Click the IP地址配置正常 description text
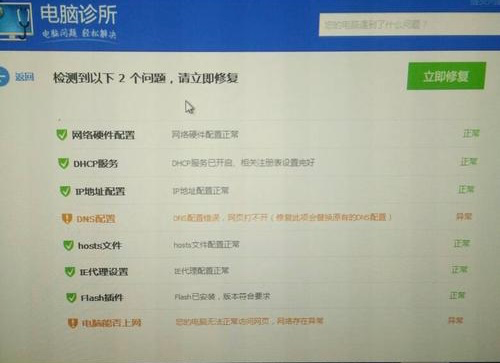The image size is (500, 363). (201, 191)
